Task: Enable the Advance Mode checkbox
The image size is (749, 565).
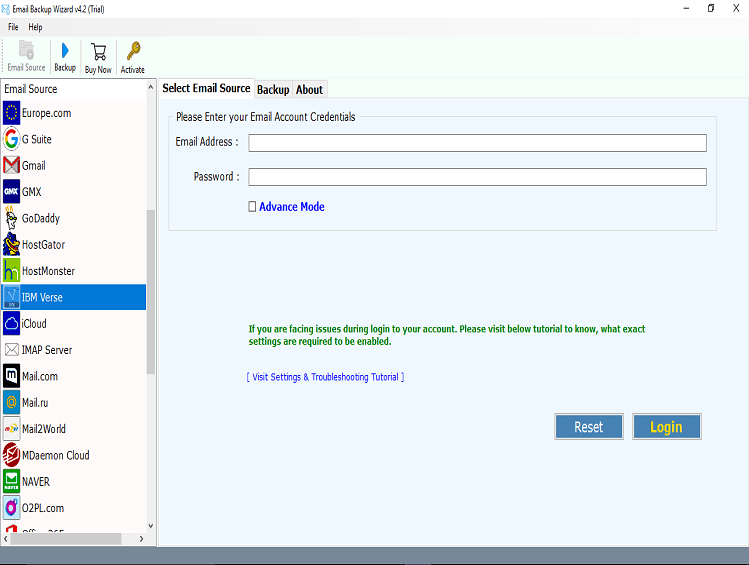Action: pos(252,206)
